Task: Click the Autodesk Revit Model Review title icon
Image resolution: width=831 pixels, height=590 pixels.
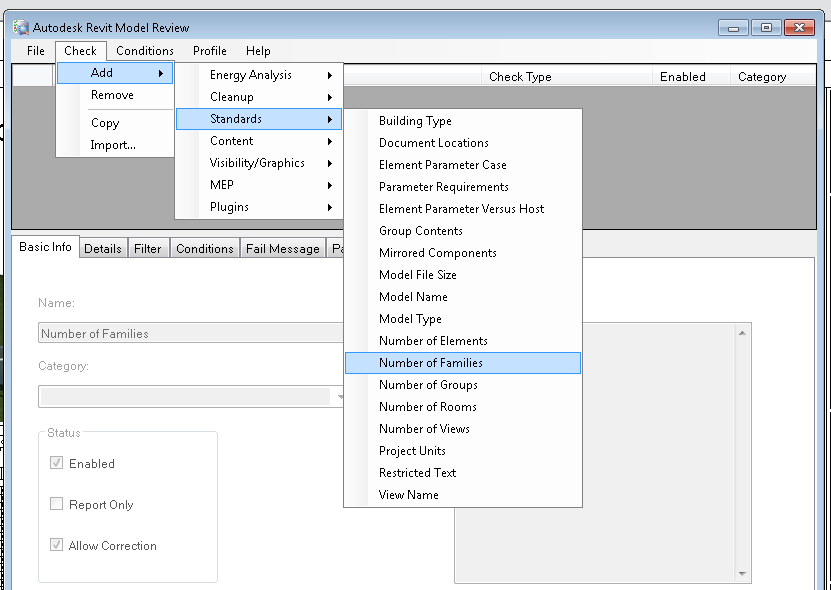Action: click(21, 27)
